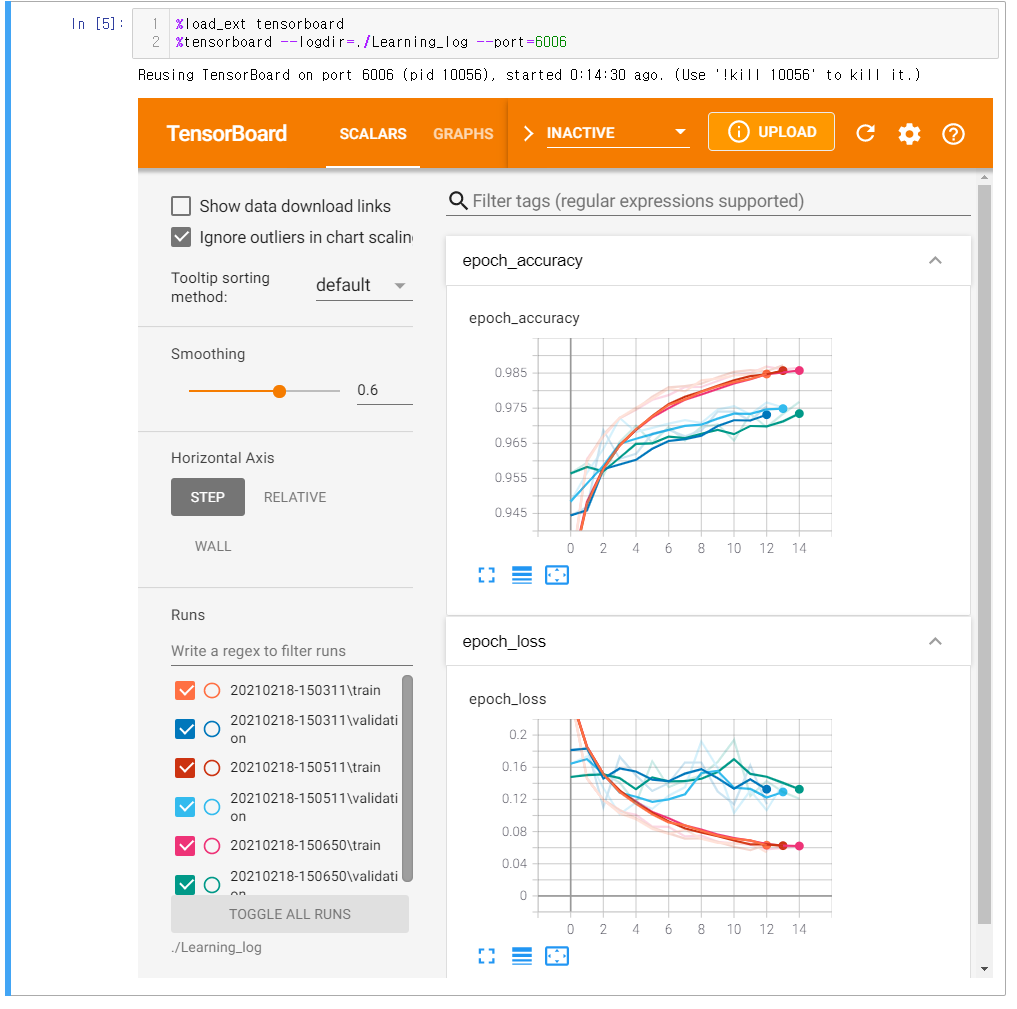The width and height of the screenshot is (1017, 1009).
Task: Open TensorBoard settings gear
Action: (909, 134)
